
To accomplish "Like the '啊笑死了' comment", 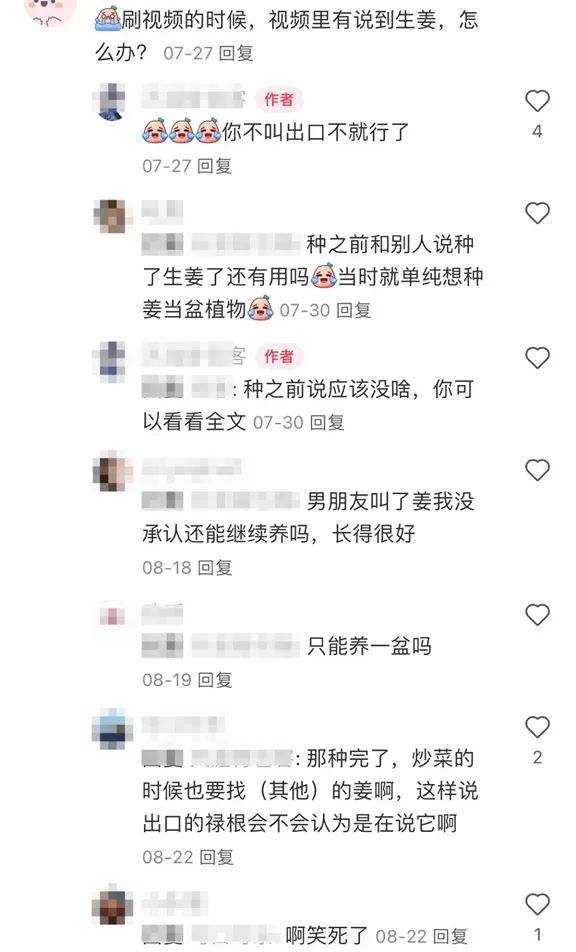I will (537, 904).
